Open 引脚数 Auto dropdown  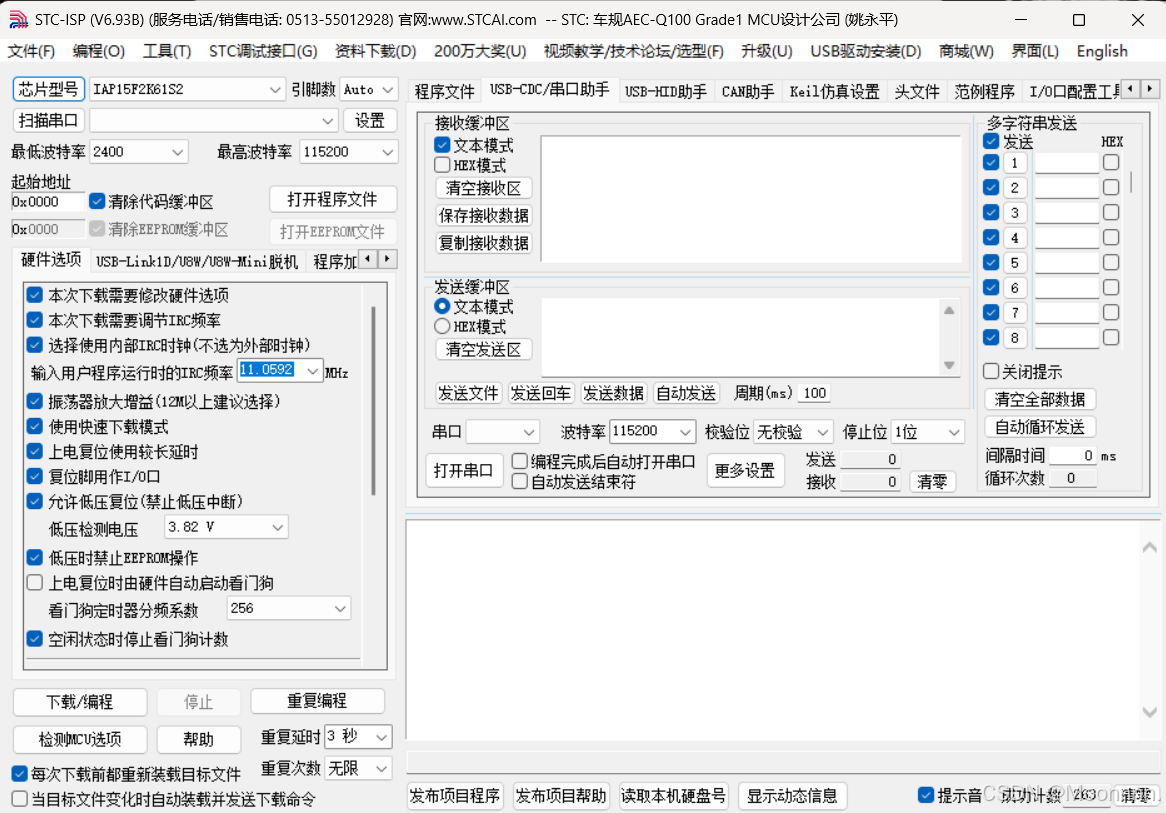coord(387,90)
